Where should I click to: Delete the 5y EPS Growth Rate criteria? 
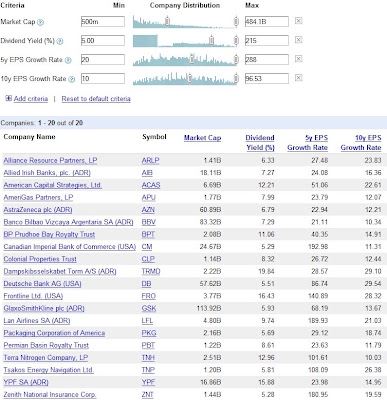[299, 59]
